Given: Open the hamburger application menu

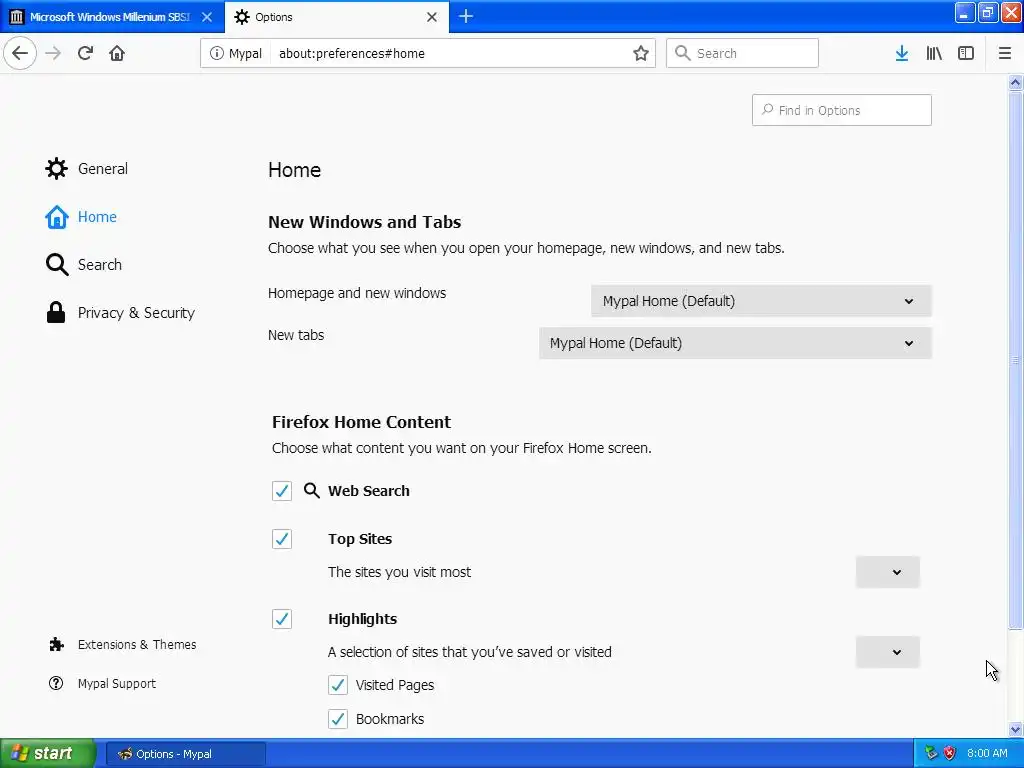Looking at the screenshot, I should coord(1005,53).
